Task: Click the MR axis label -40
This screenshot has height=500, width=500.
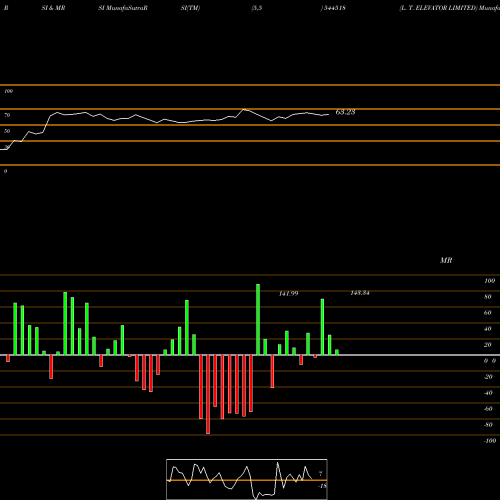Action: point(488,393)
